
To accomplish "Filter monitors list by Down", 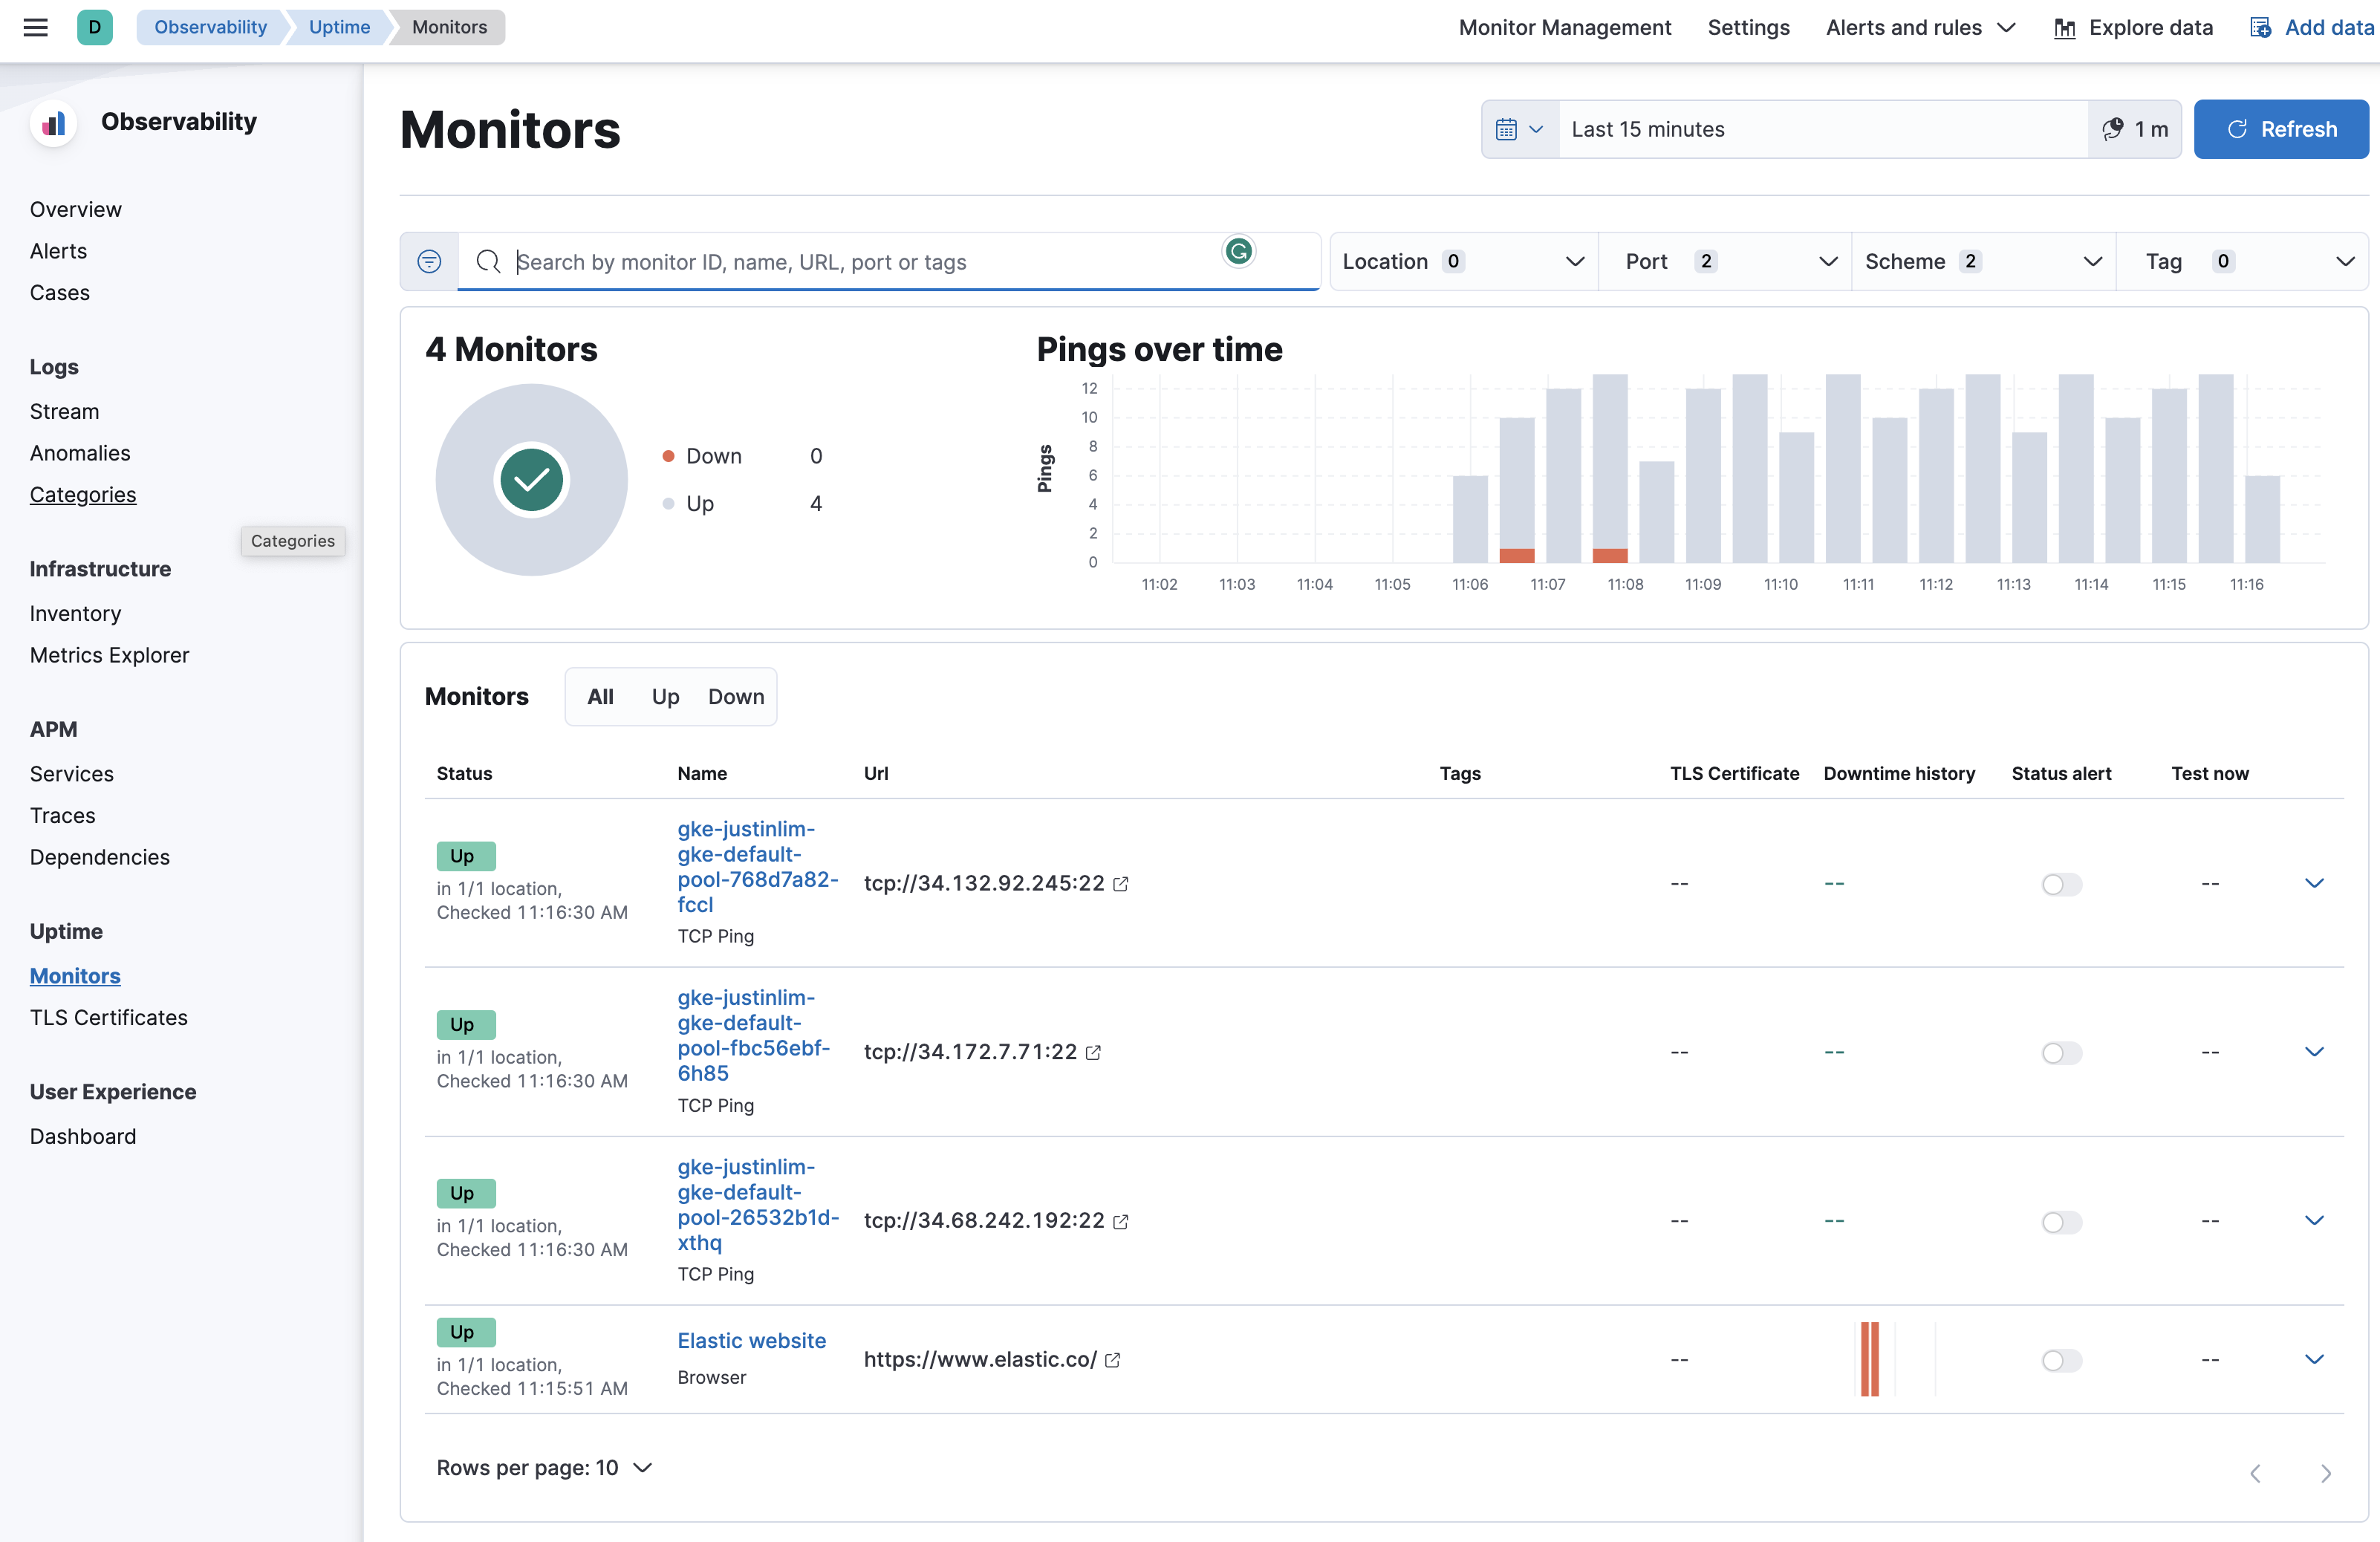I will (x=736, y=697).
